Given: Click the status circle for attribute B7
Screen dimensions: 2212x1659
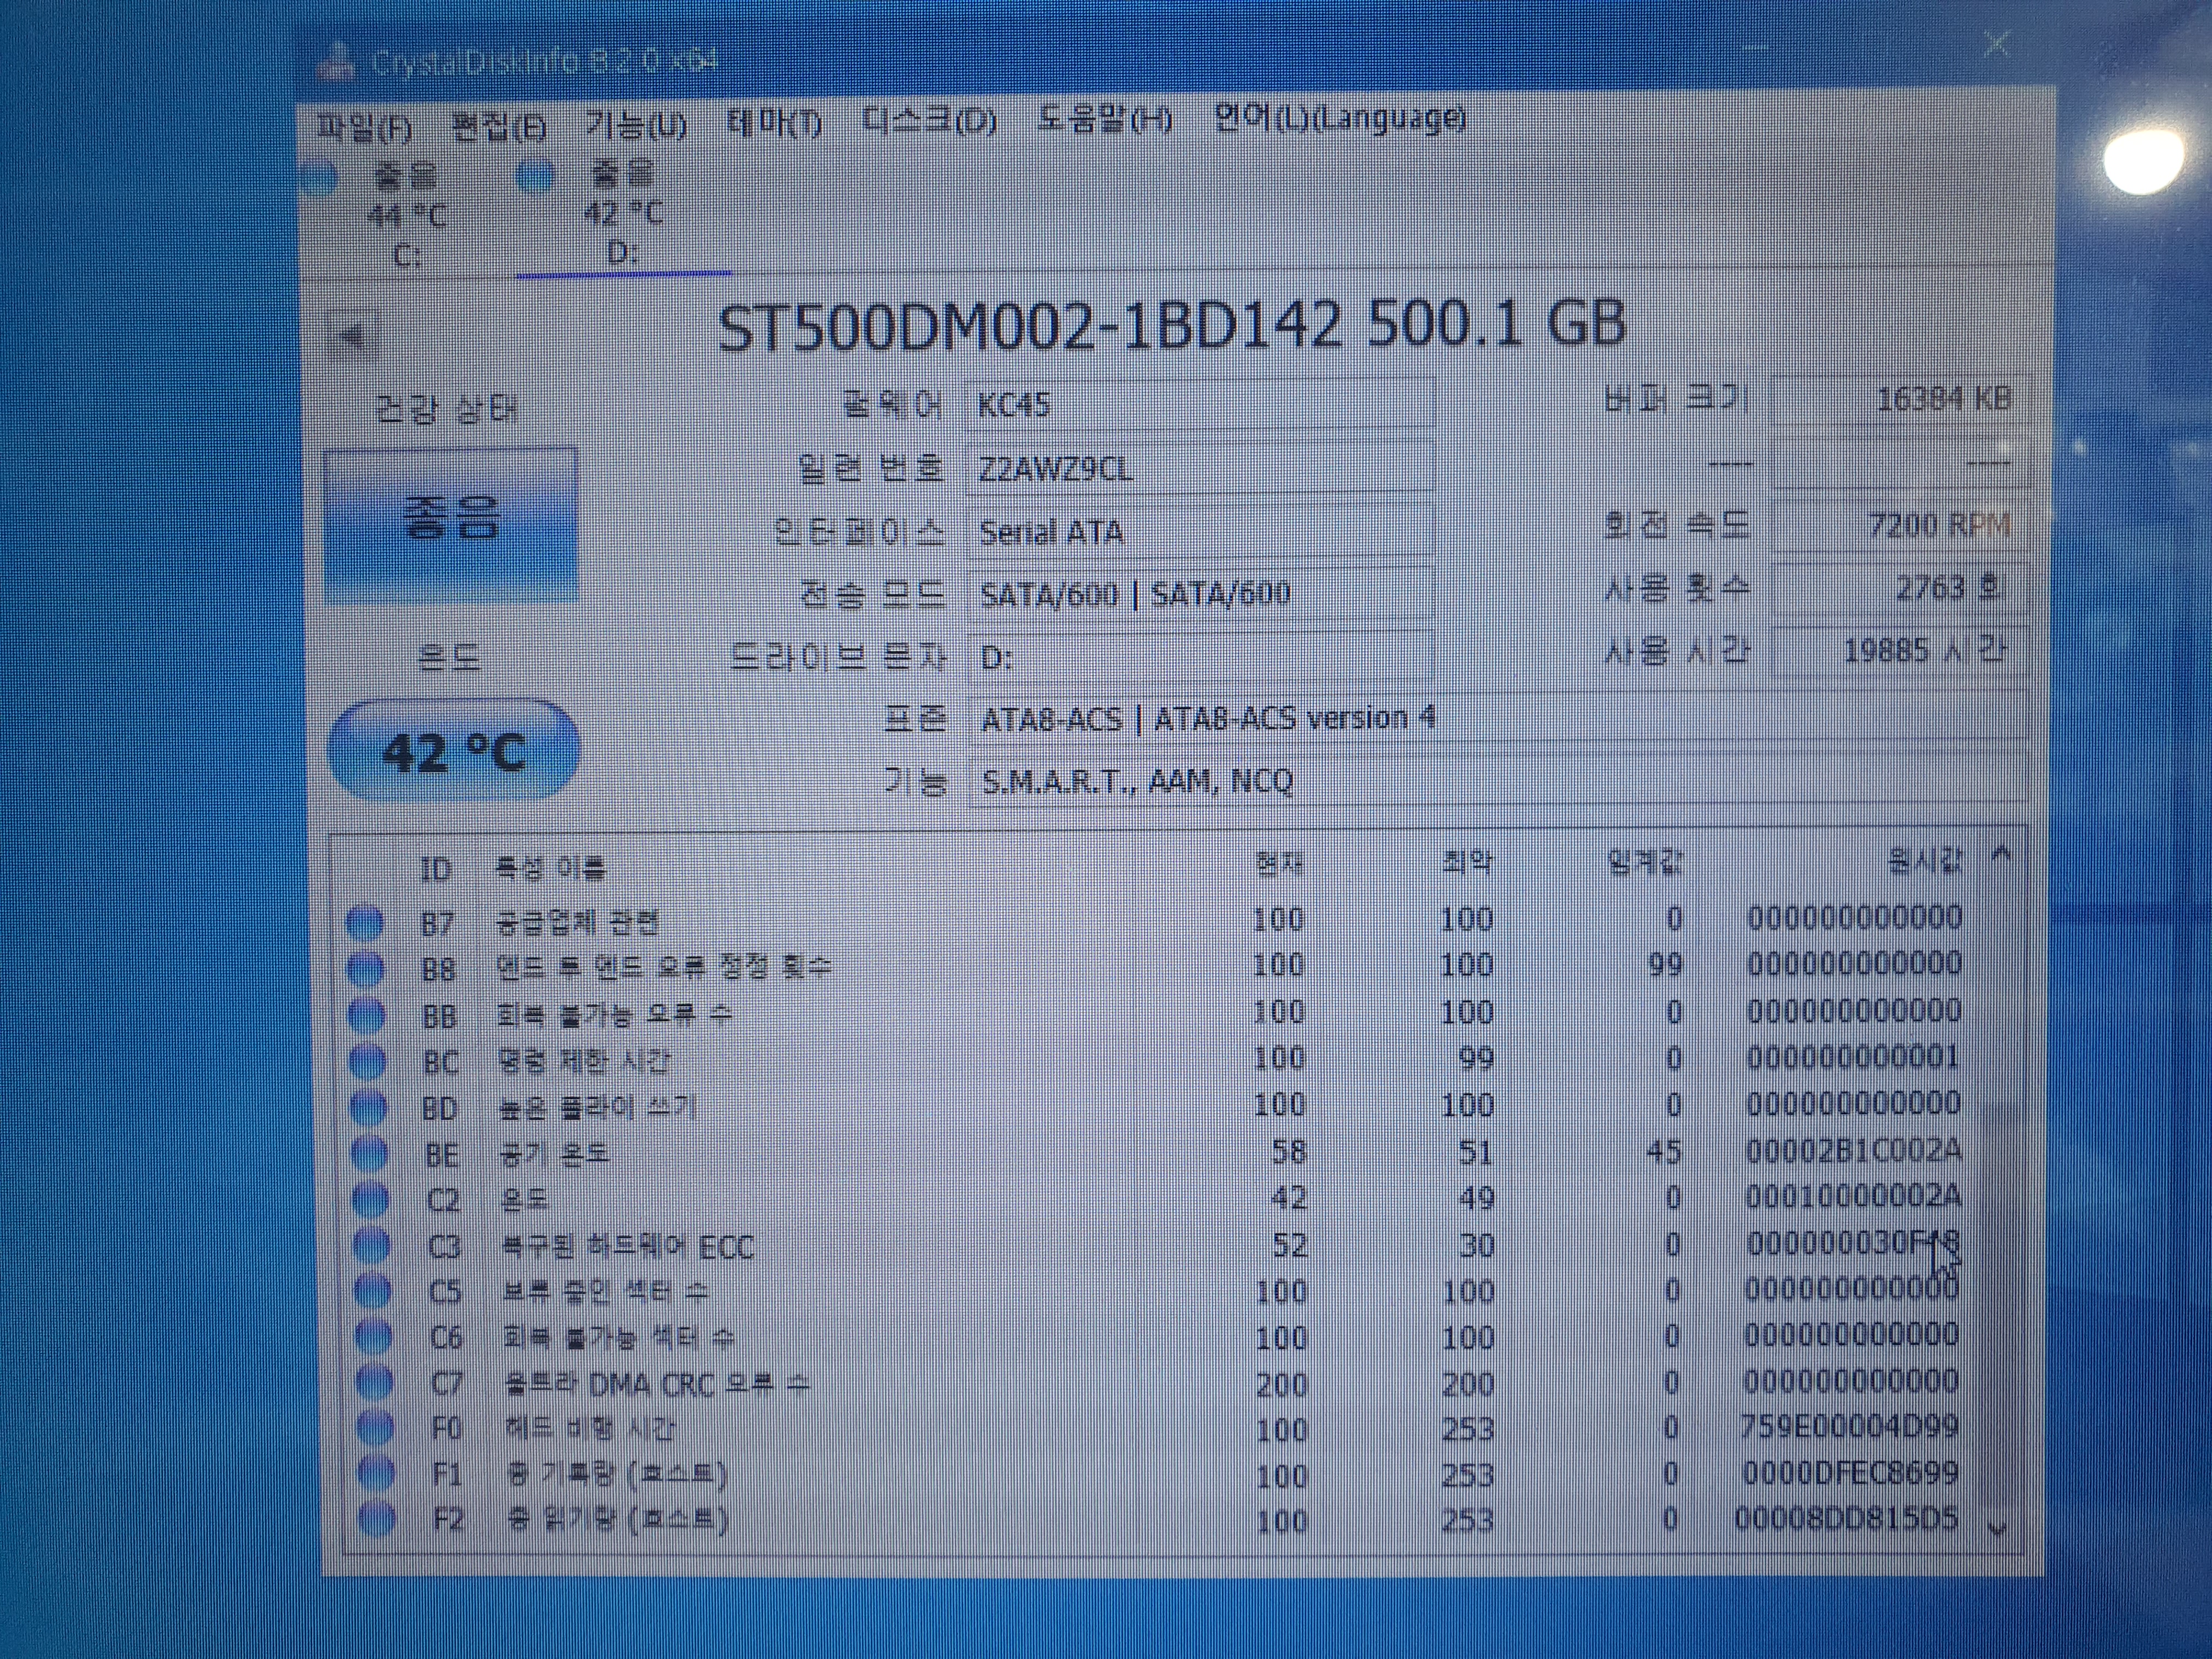Looking at the screenshot, I should pyautogui.click(x=364, y=922).
